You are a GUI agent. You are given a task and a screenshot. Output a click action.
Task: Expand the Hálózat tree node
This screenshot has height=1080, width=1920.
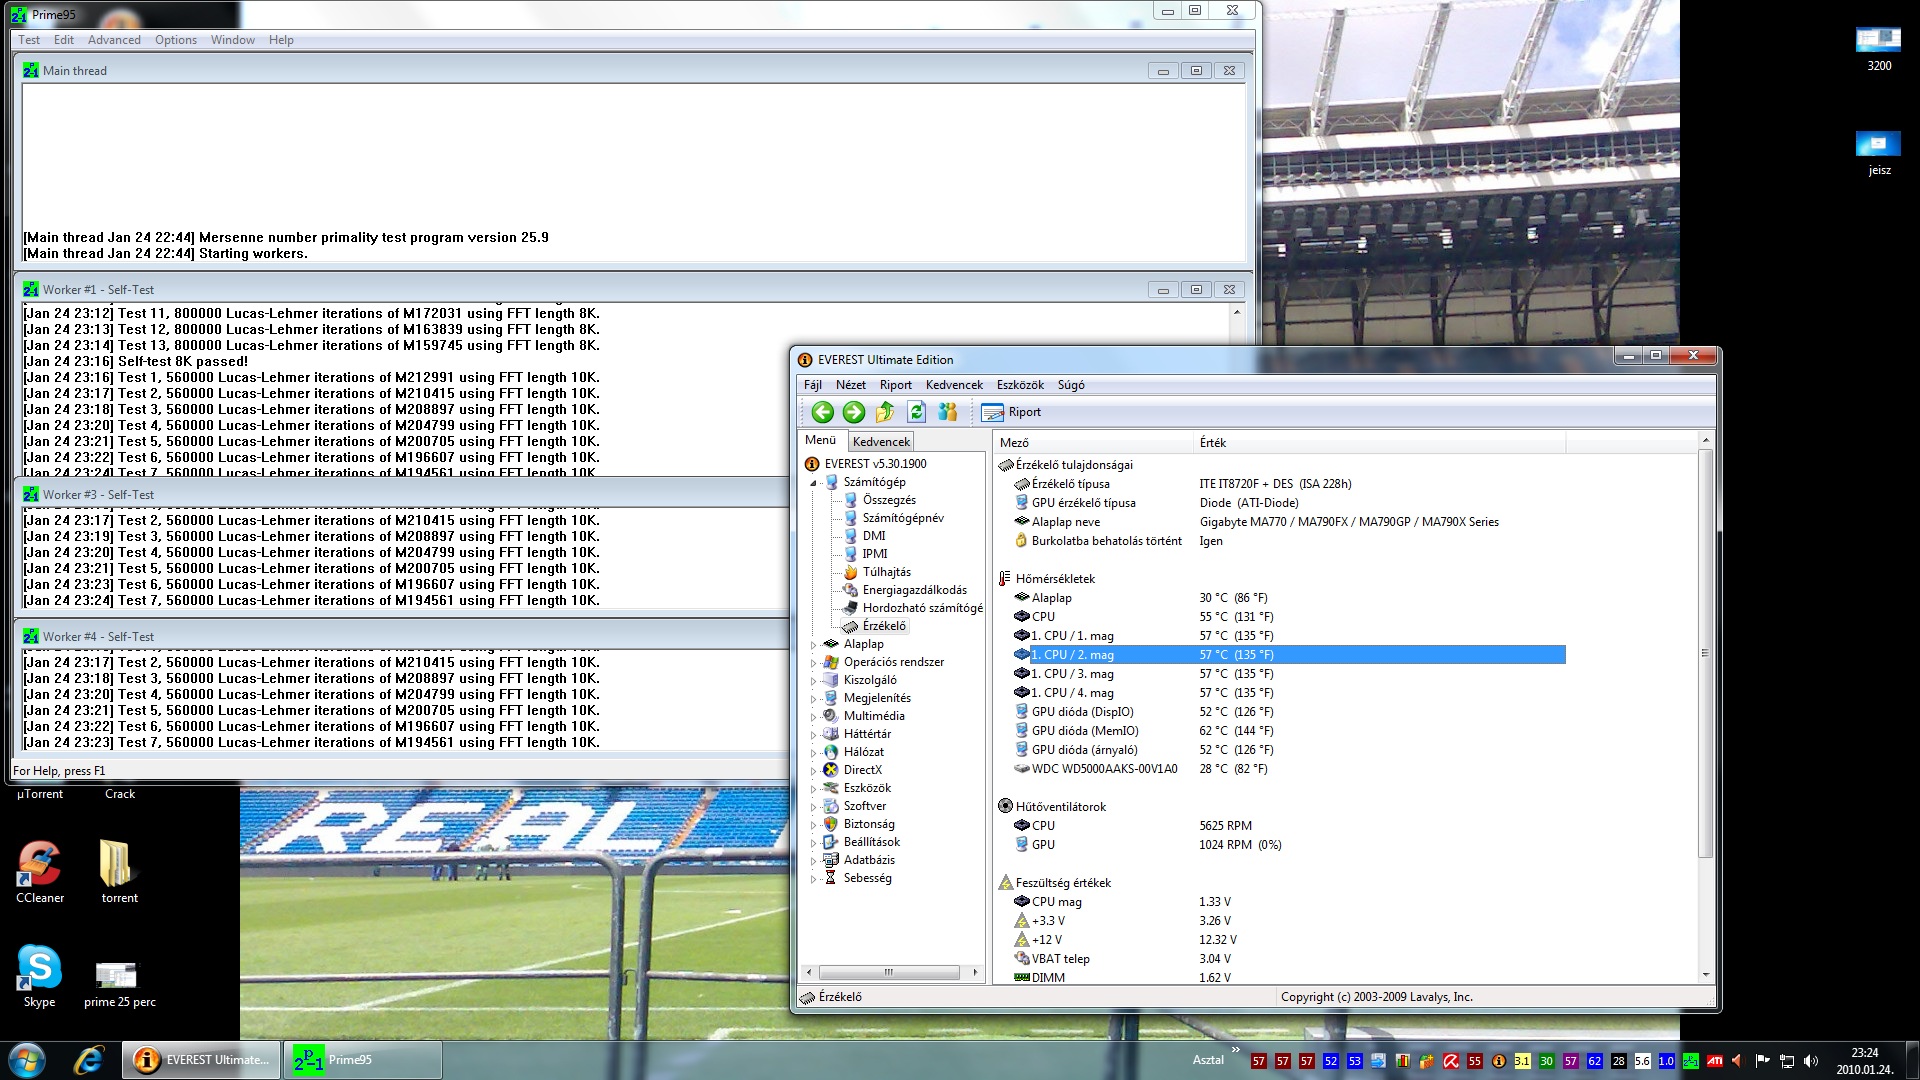(x=813, y=753)
